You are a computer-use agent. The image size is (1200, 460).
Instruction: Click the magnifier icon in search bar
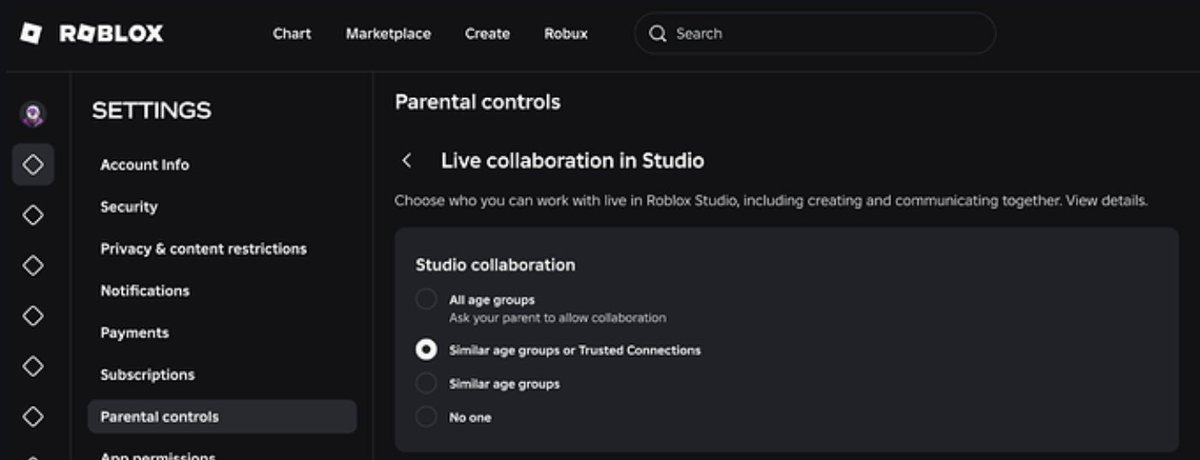(657, 34)
